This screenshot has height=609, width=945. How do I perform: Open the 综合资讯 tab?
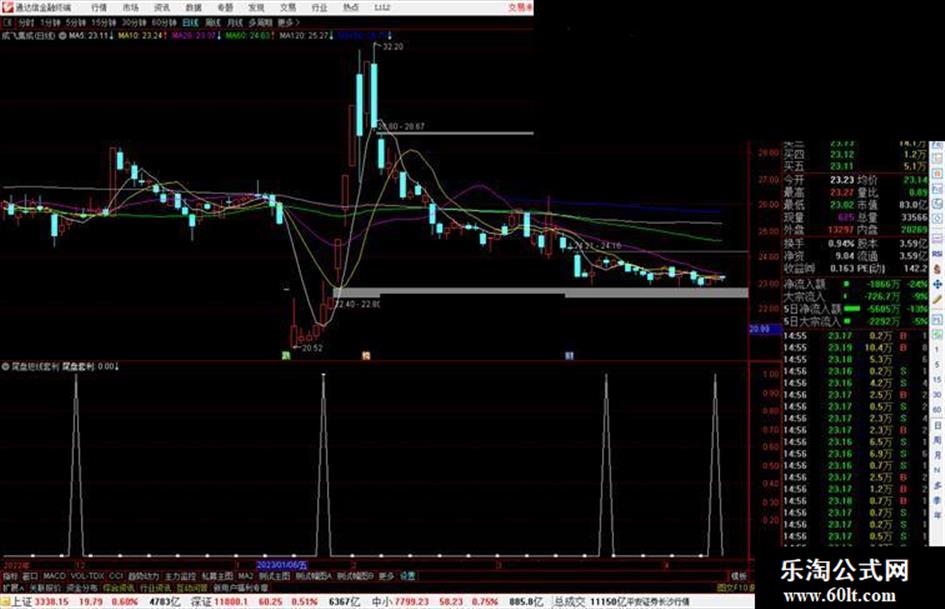tap(119, 587)
